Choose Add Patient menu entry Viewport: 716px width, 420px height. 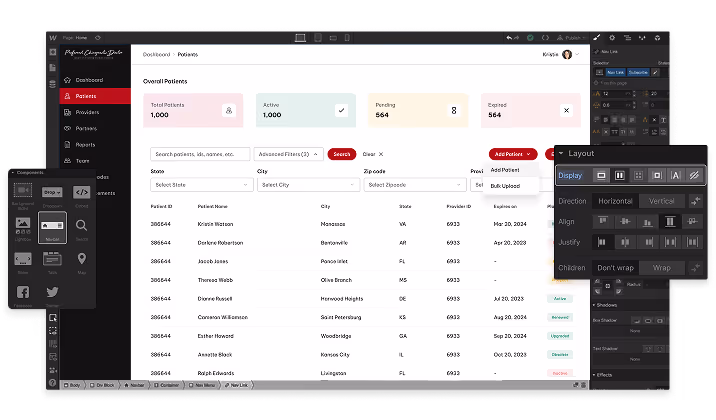pyautogui.click(x=505, y=170)
